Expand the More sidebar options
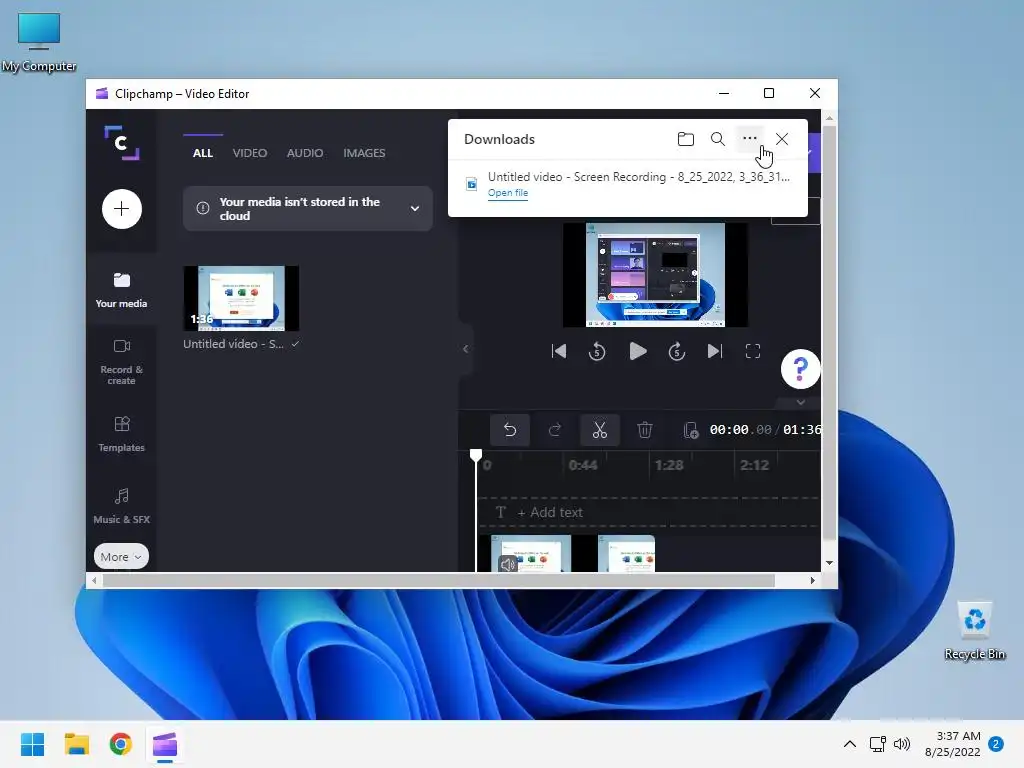Viewport: 1024px width, 768px height. coord(121,557)
